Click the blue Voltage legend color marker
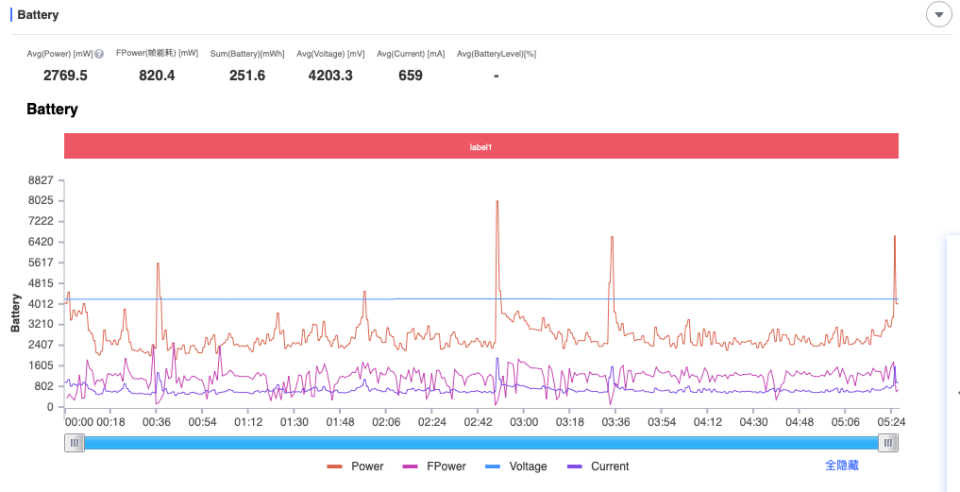 click(x=492, y=466)
